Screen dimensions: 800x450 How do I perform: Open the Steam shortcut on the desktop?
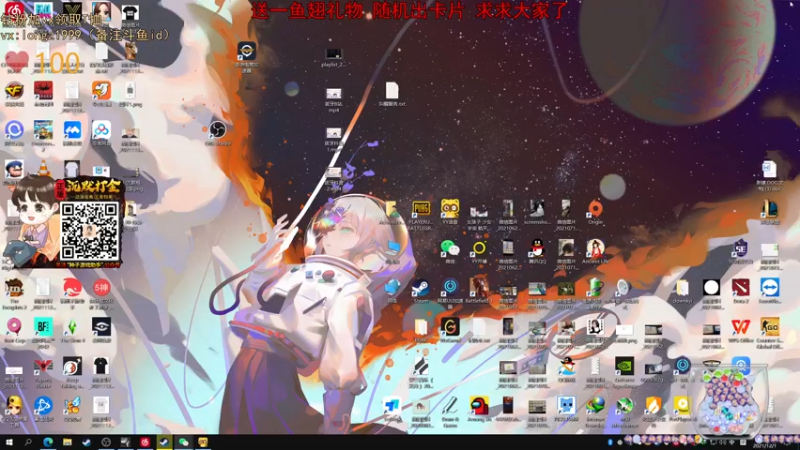click(x=421, y=288)
